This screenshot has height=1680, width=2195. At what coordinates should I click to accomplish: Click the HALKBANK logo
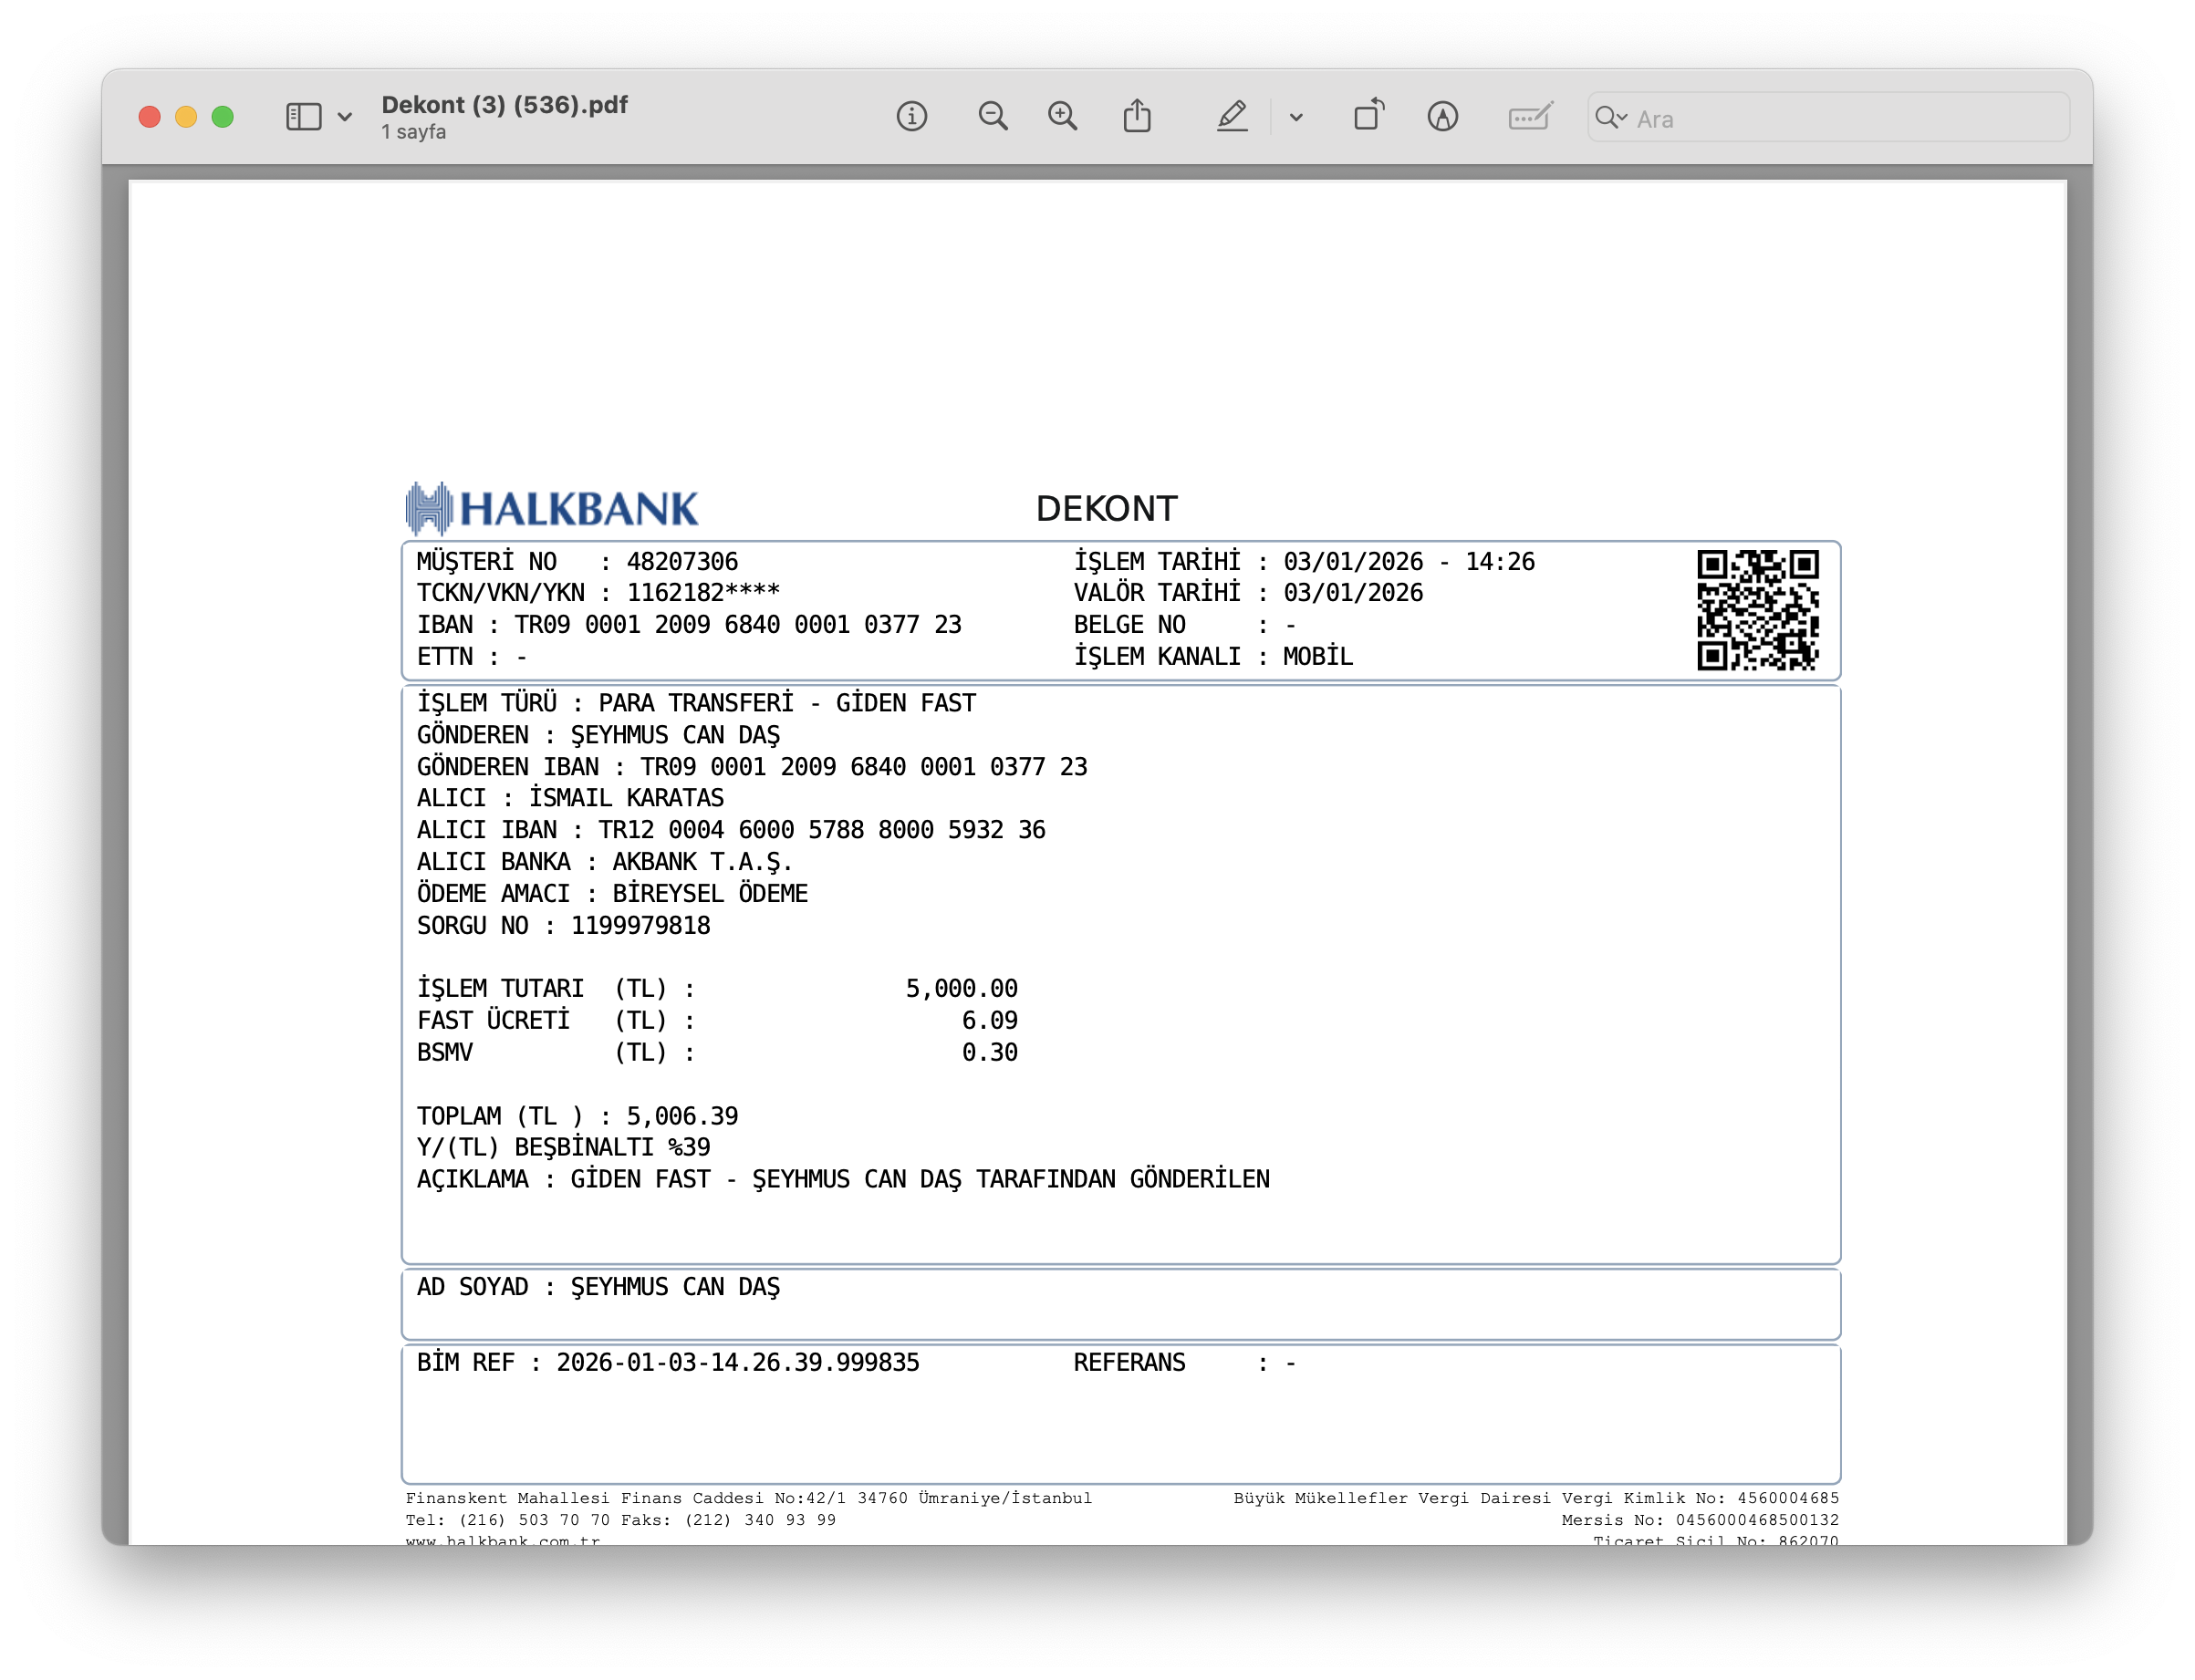(x=552, y=509)
